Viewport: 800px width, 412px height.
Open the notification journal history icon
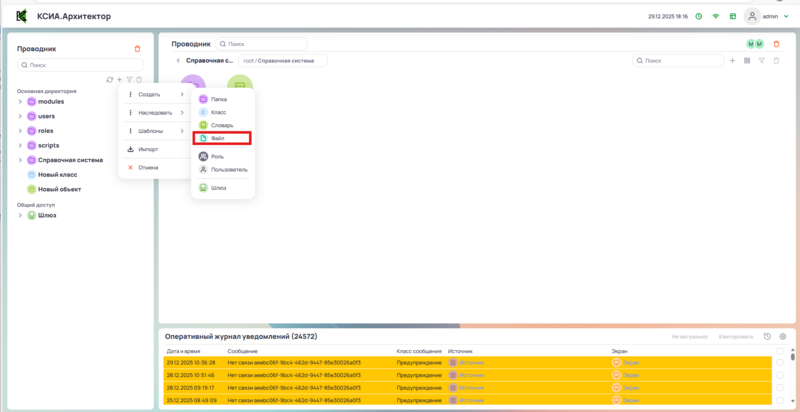tap(767, 337)
